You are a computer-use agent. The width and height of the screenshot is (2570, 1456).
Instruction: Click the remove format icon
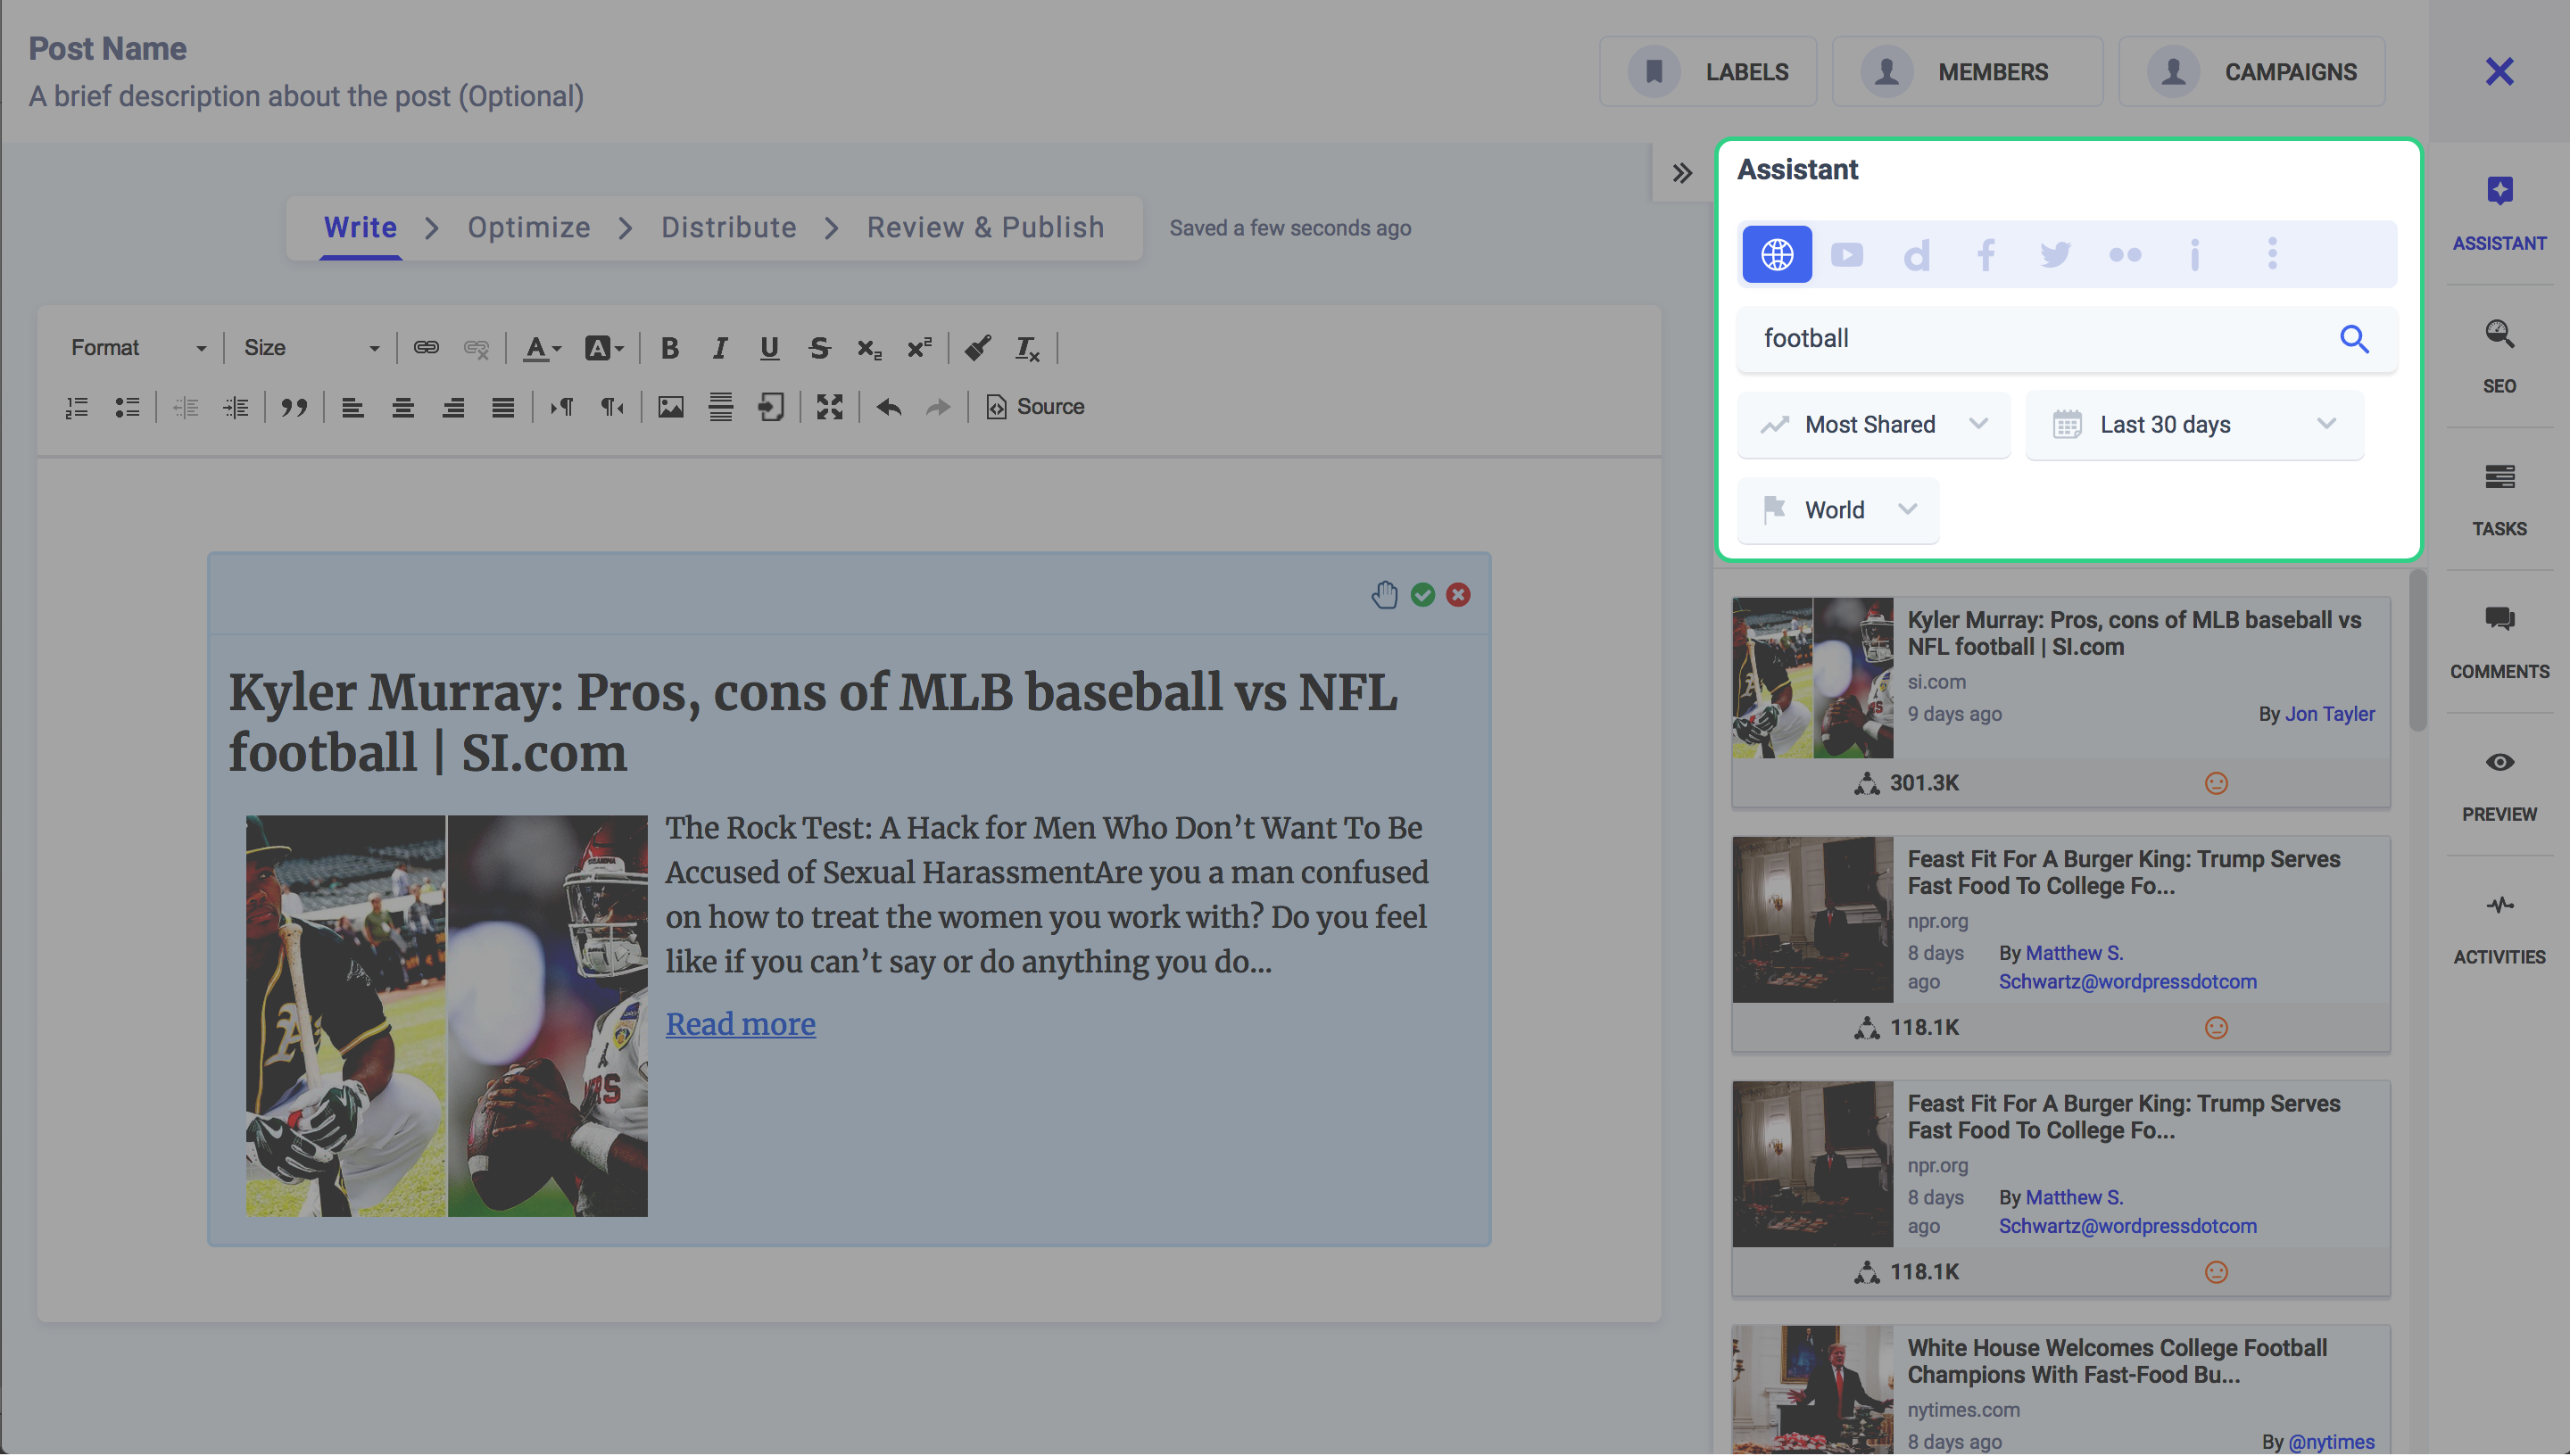(x=1027, y=348)
